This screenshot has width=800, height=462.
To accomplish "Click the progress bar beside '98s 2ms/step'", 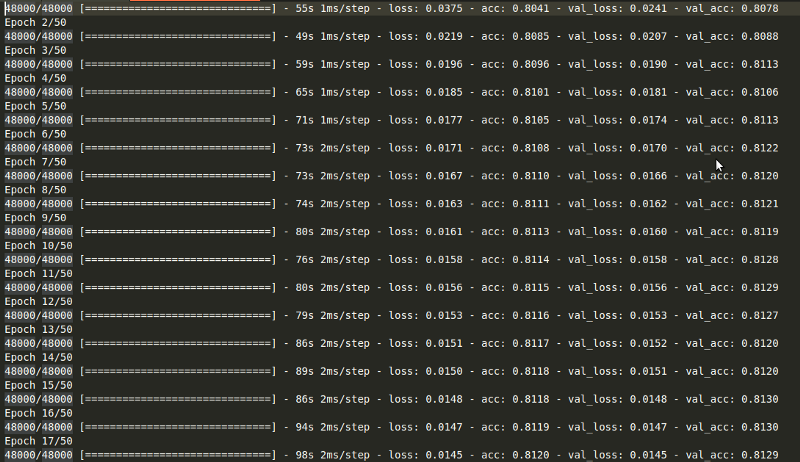I will [178, 455].
